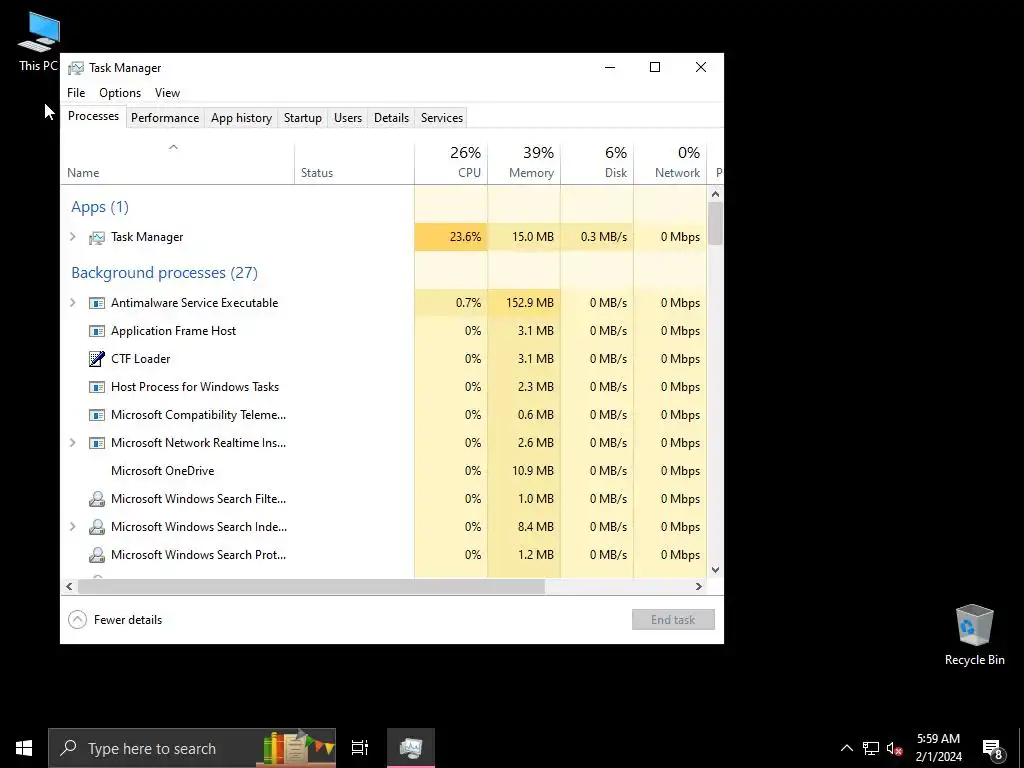
Task: Open the View menu
Action: [x=167, y=93]
